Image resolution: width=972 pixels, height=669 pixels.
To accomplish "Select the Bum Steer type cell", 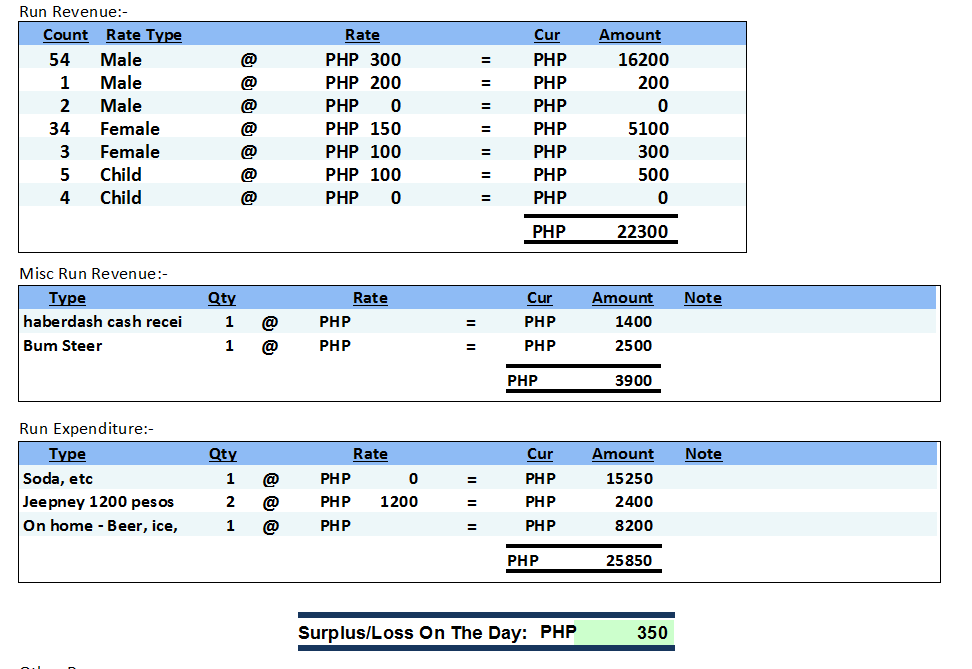I will 63,346.
